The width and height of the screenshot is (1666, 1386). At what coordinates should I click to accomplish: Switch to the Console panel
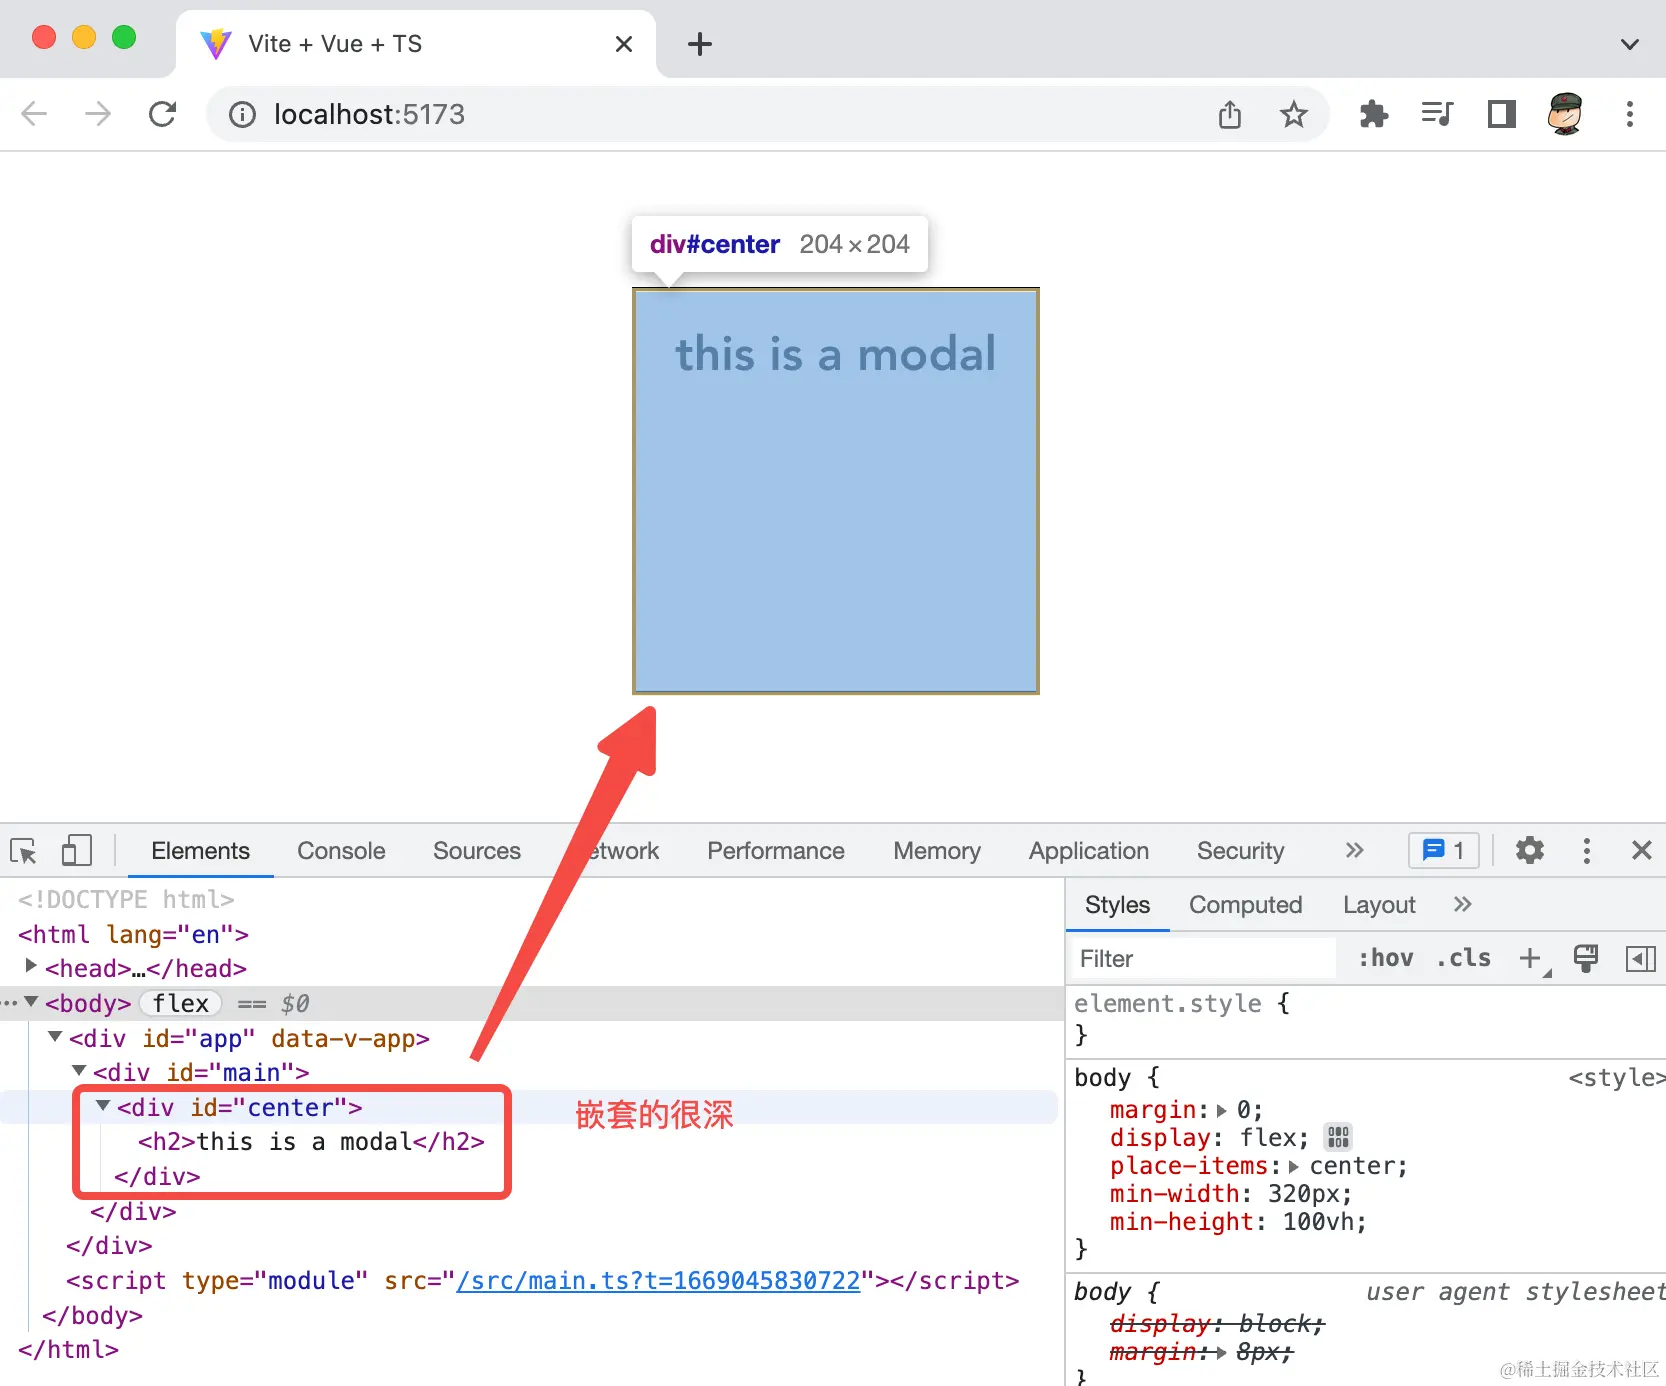[x=341, y=851]
